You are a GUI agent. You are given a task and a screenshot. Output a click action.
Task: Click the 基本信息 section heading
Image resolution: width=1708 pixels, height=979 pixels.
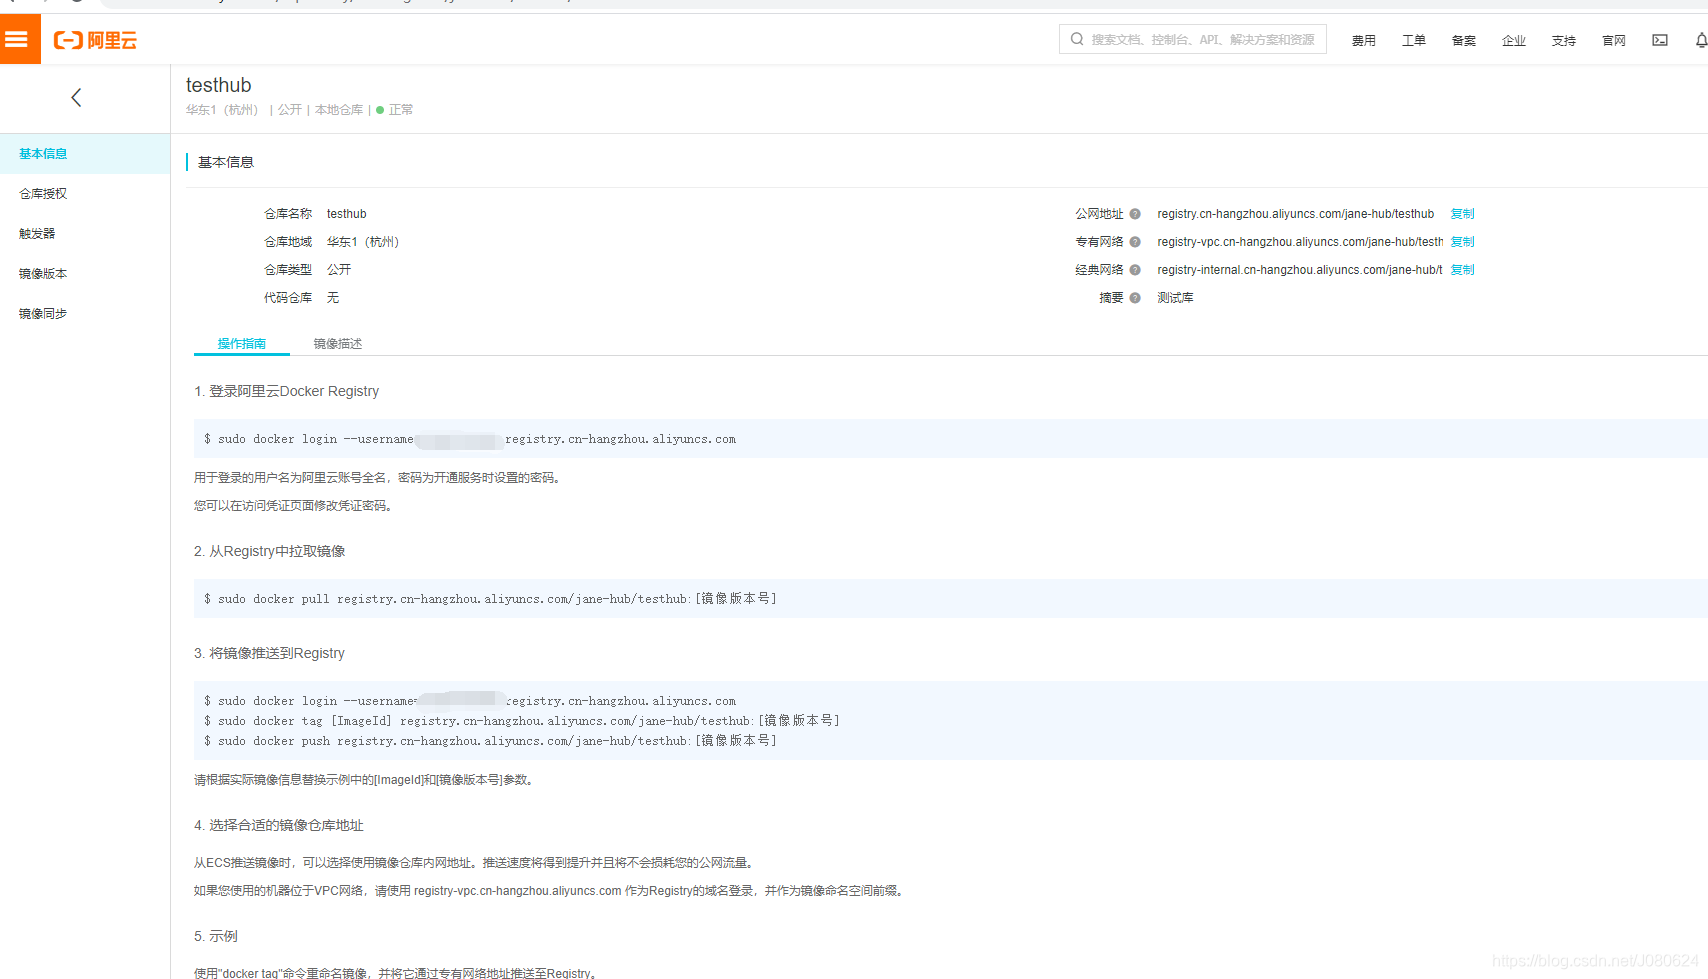click(226, 162)
